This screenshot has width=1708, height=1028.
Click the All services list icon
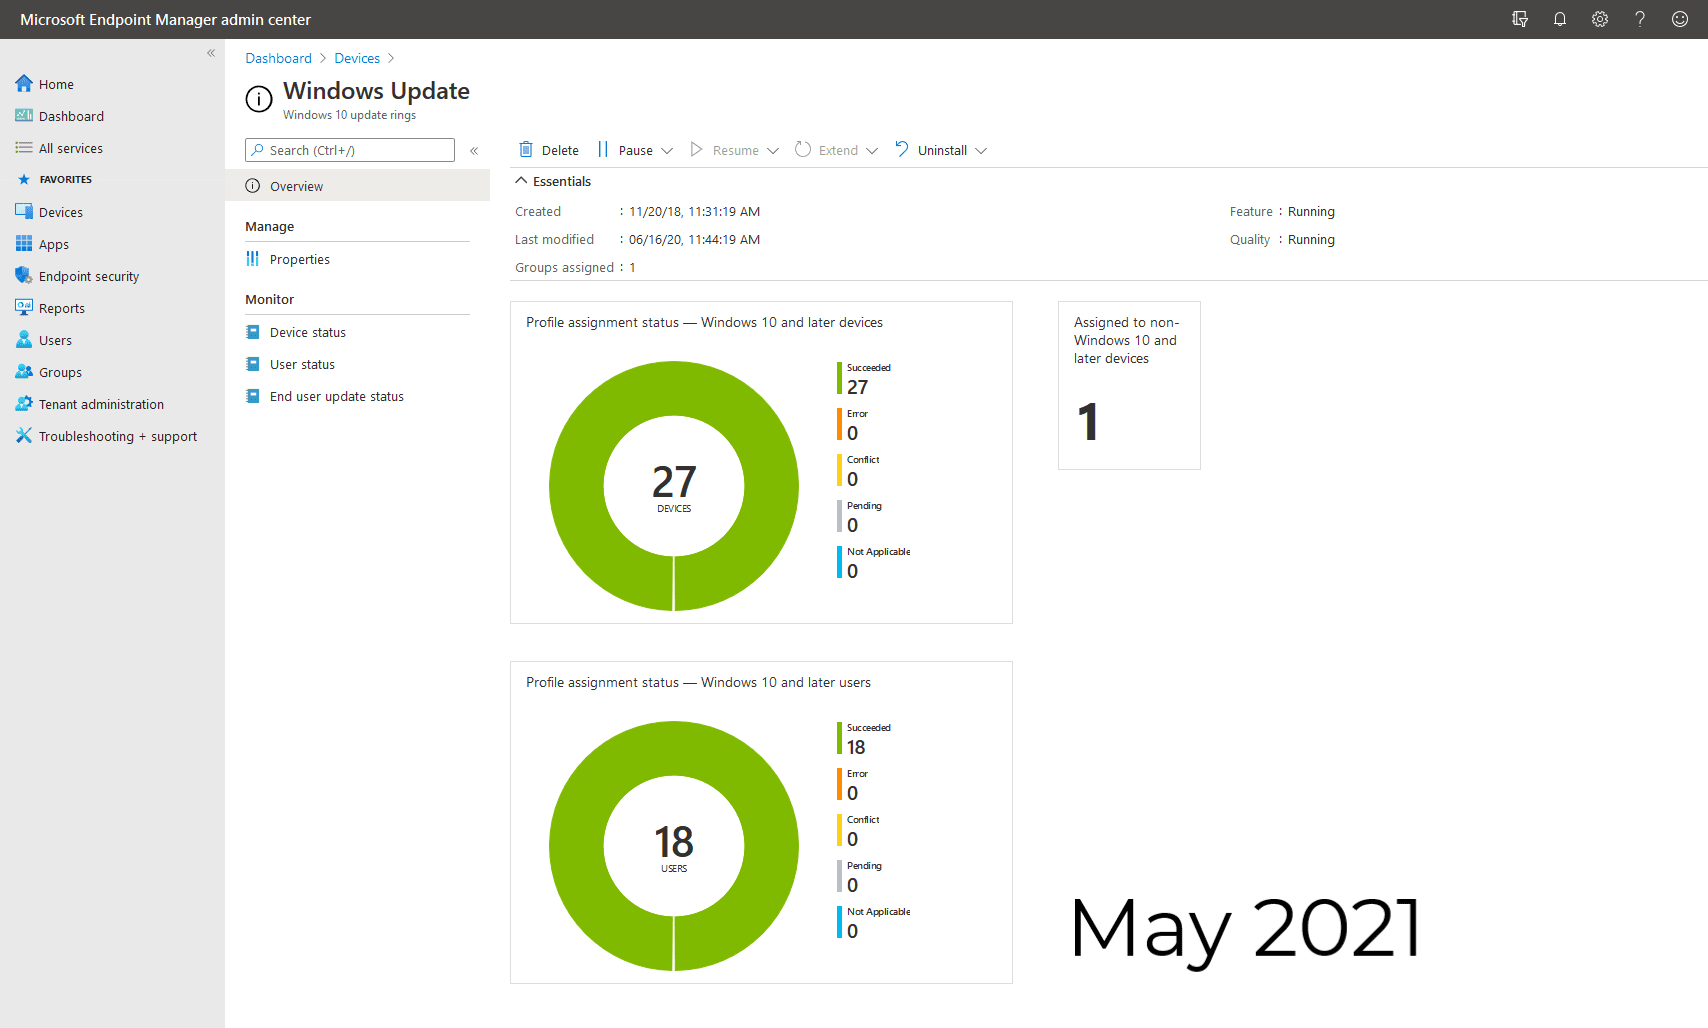click(24, 148)
